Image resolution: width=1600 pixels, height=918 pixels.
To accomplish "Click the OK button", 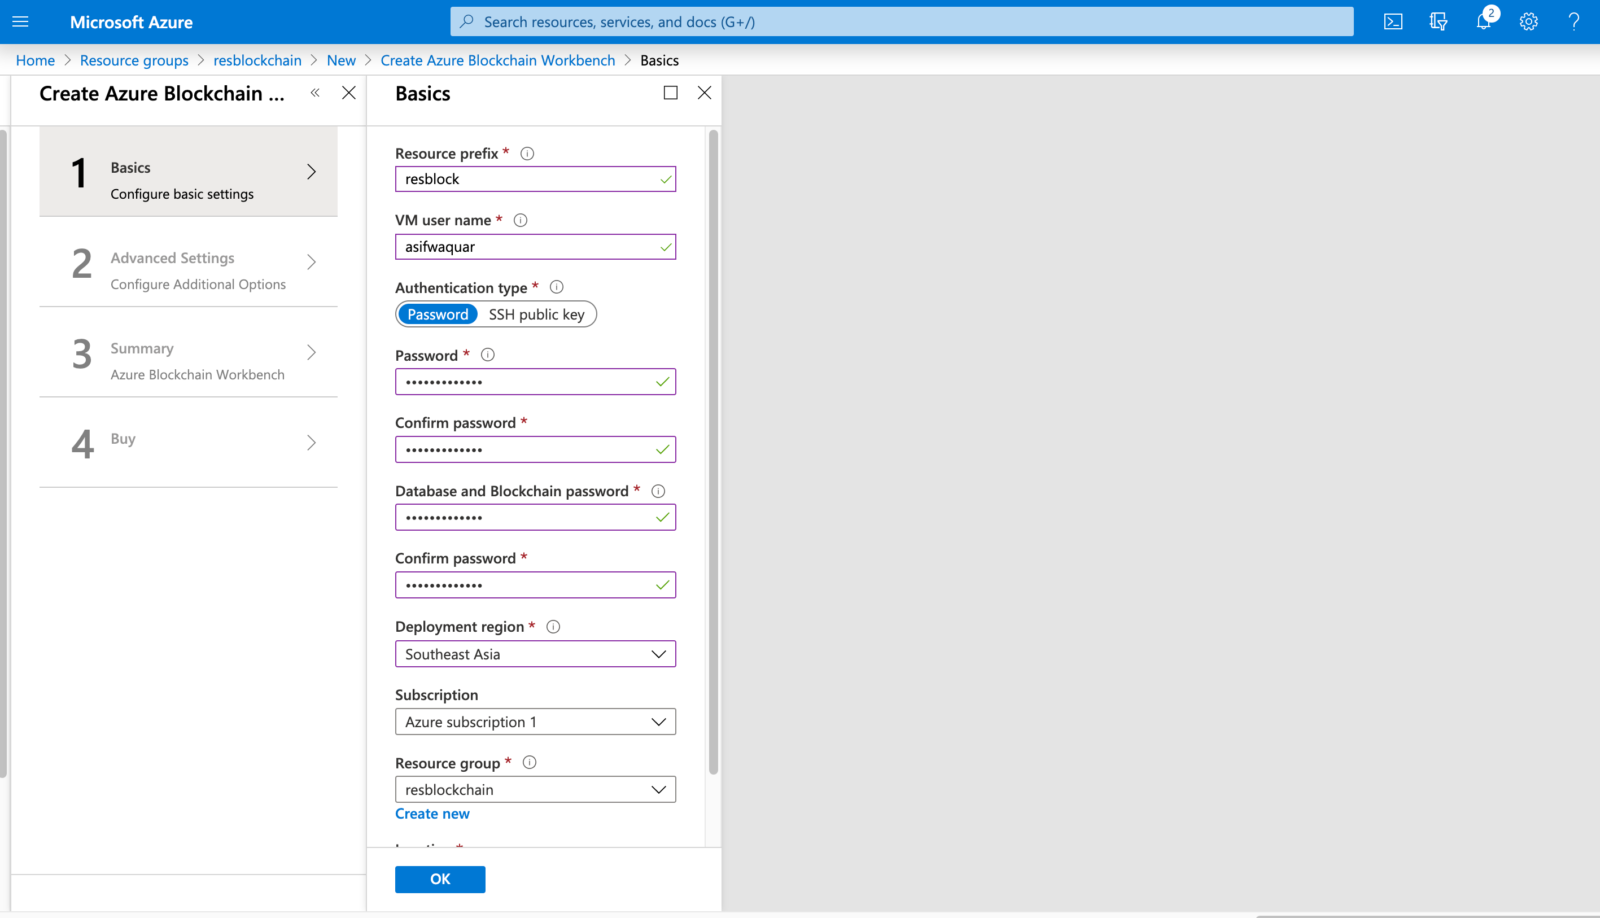I will [x=440, y=879].
